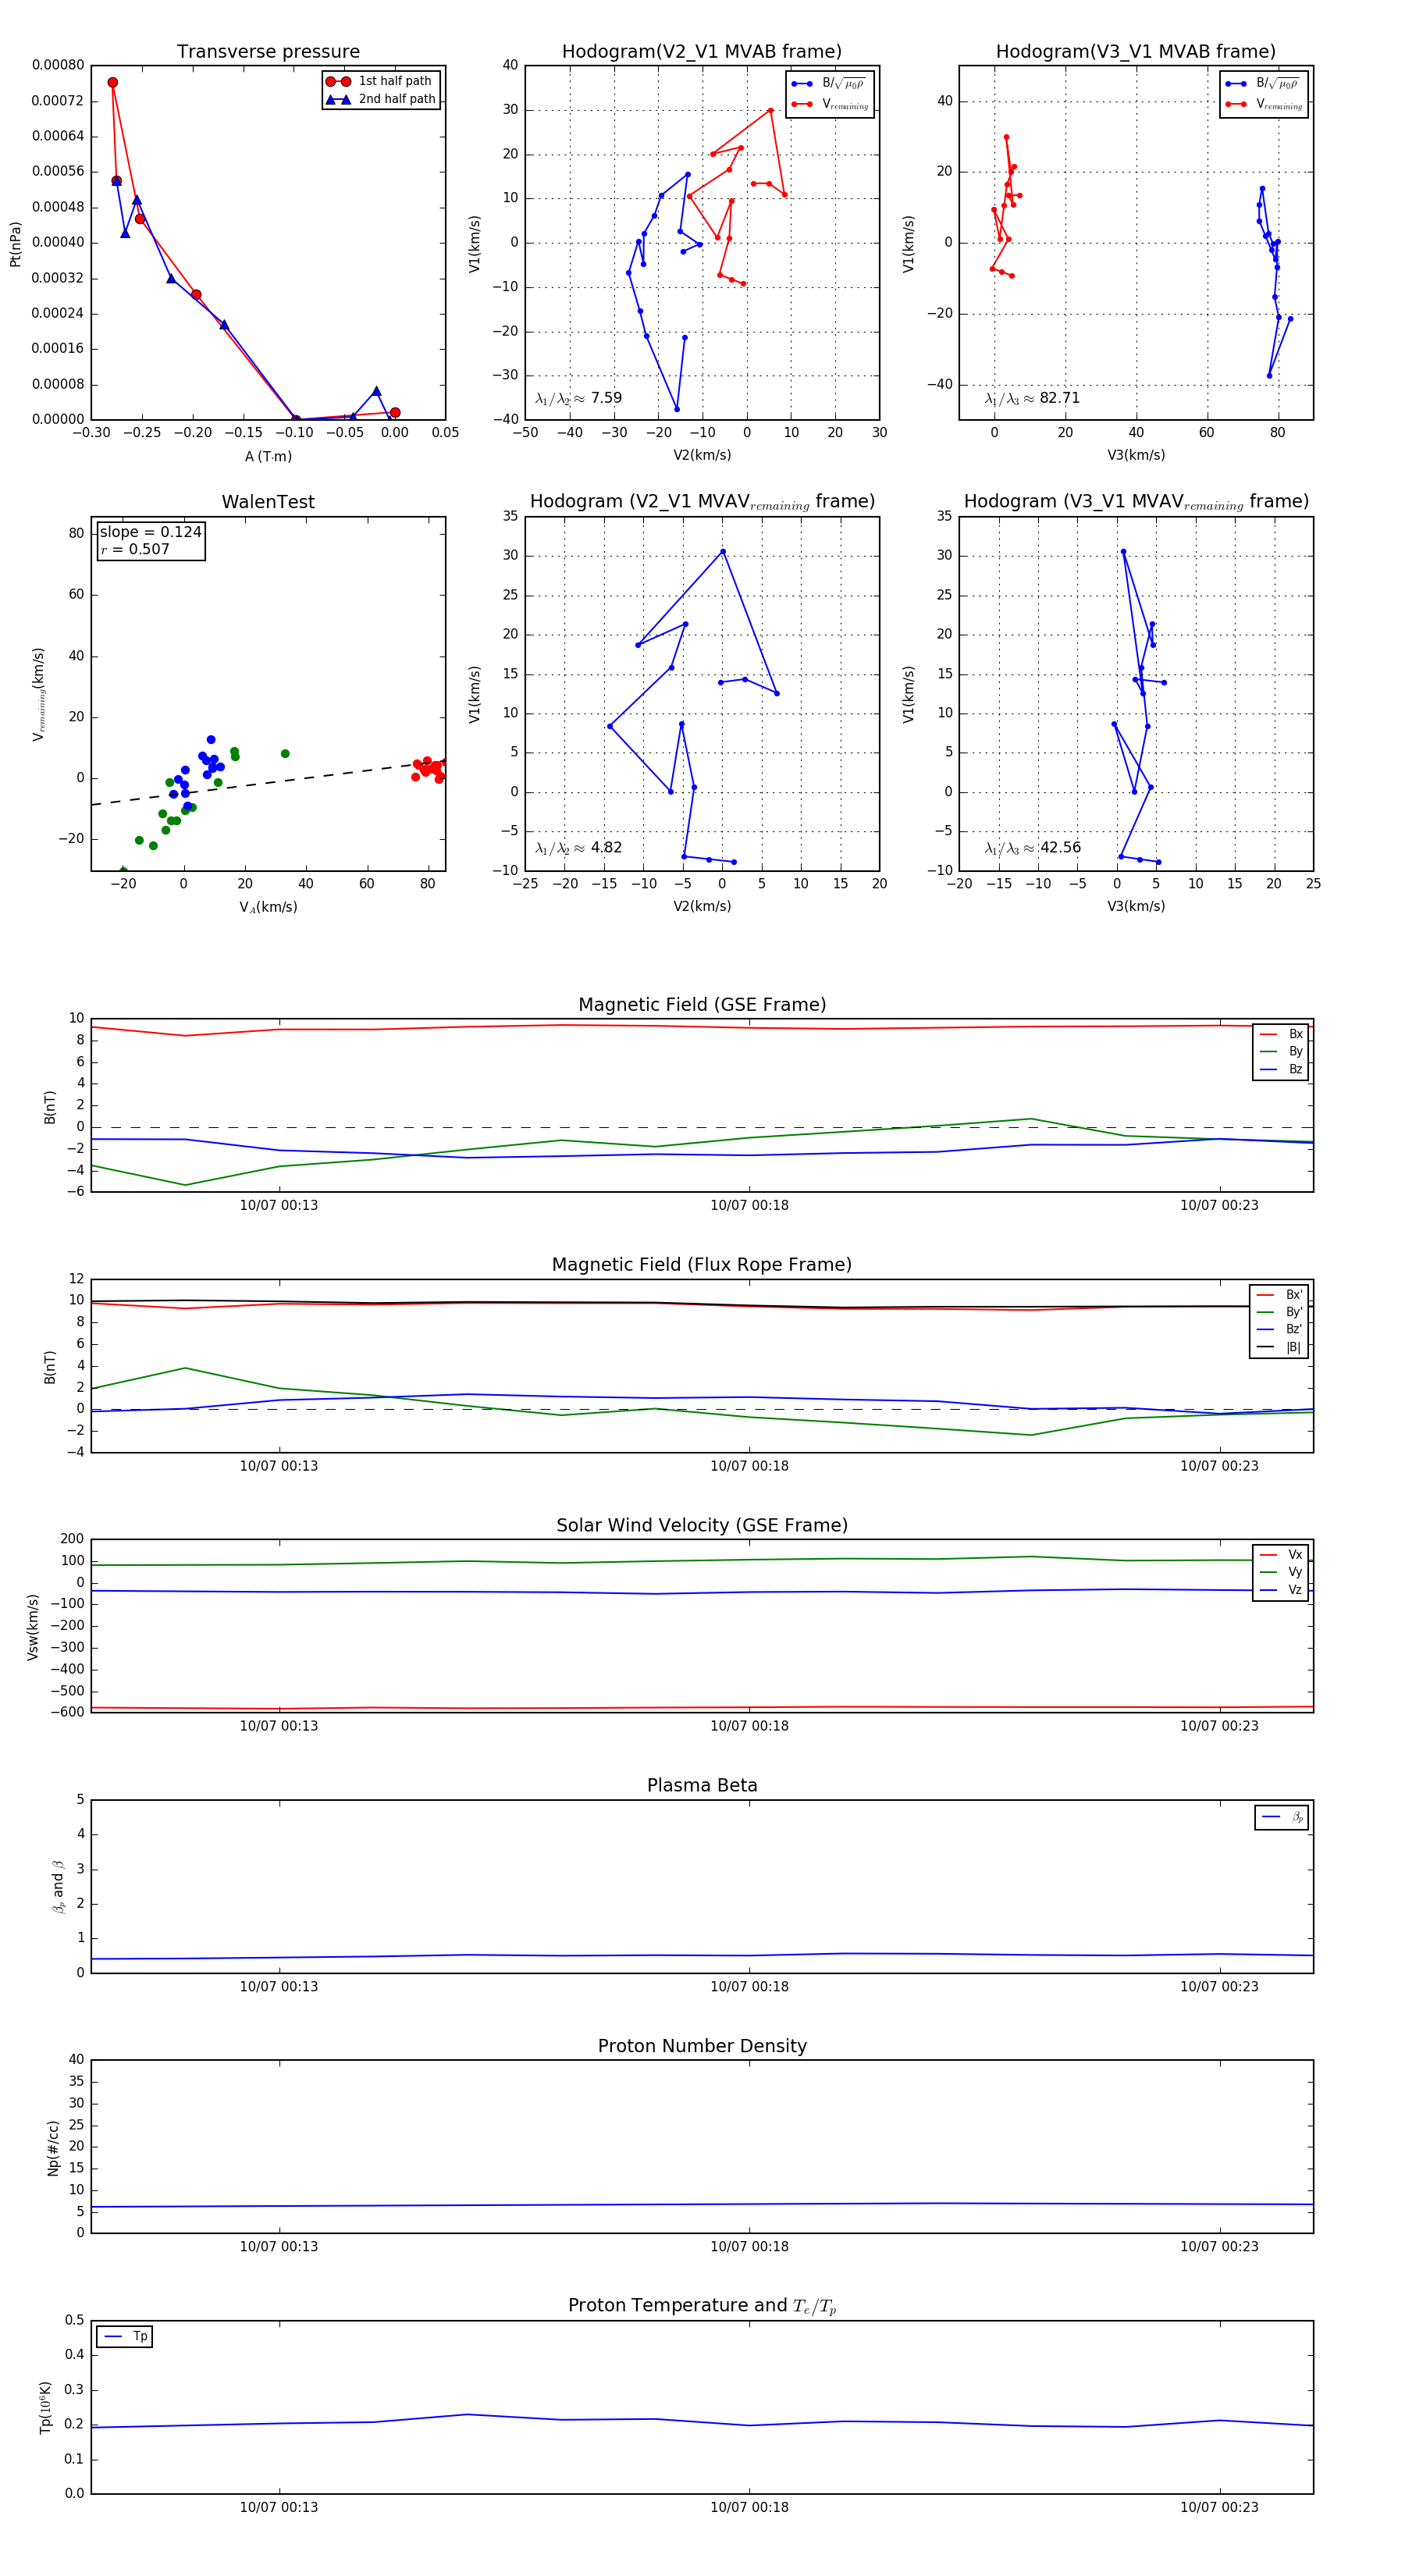Click isolated green point near V_A 33 in WalenTest
1405x2576 pixels.
click(x=285, y=754)
